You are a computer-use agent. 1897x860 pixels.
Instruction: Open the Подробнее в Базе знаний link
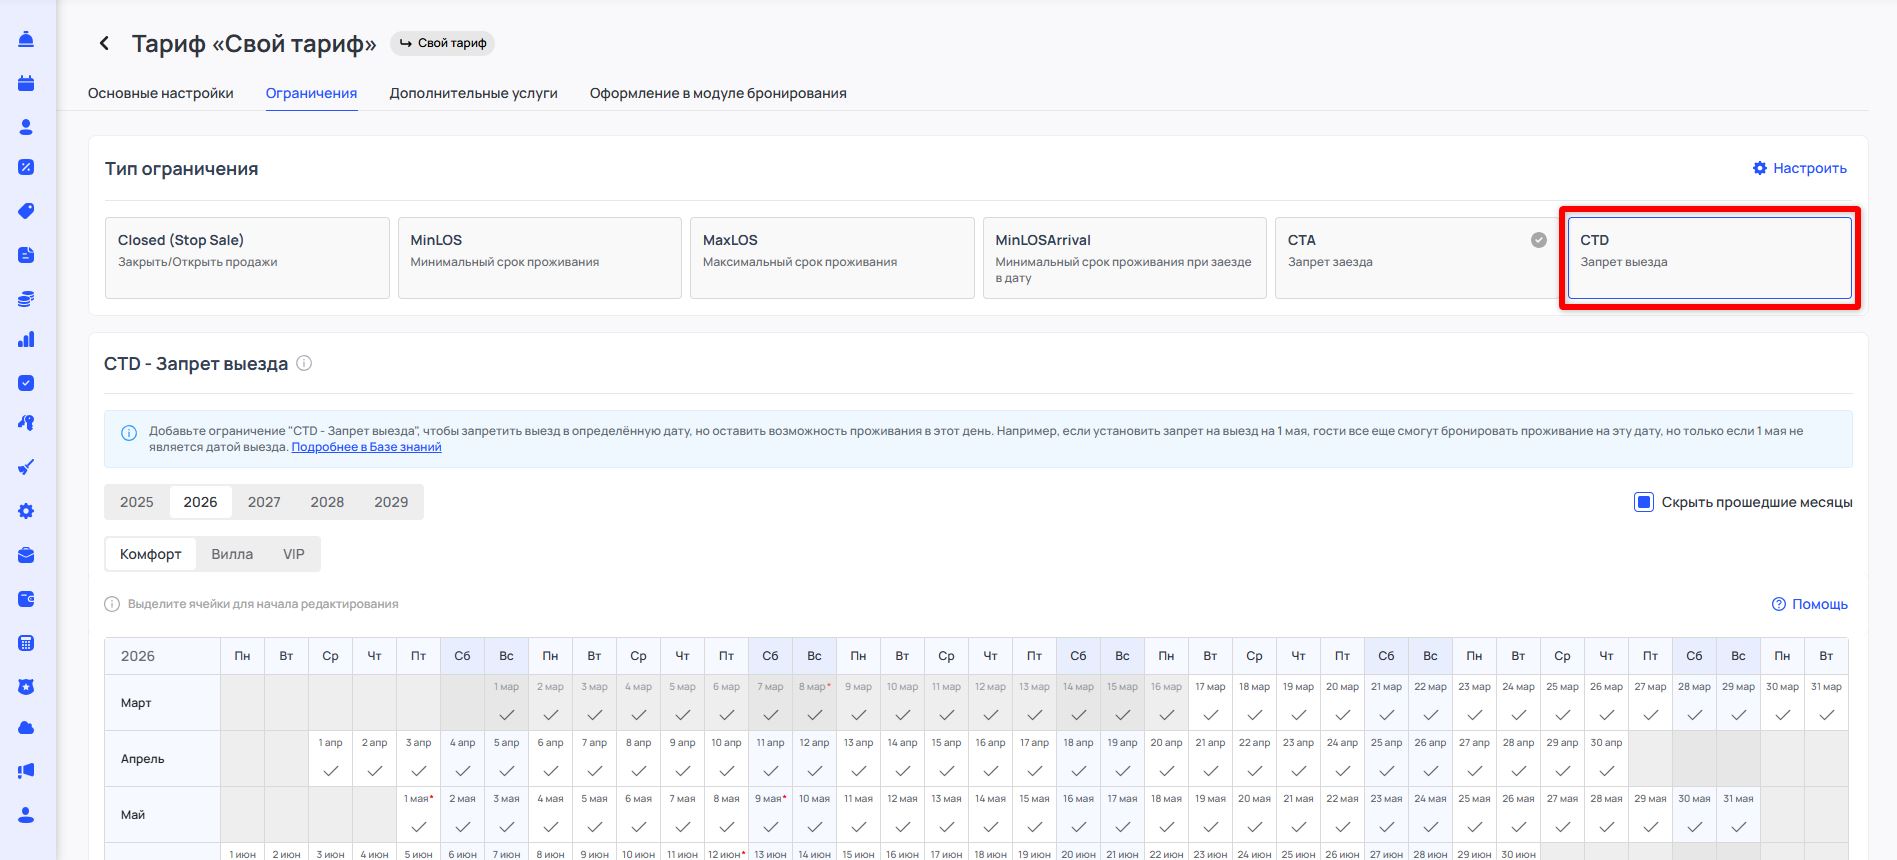click(x=366, y=447)
